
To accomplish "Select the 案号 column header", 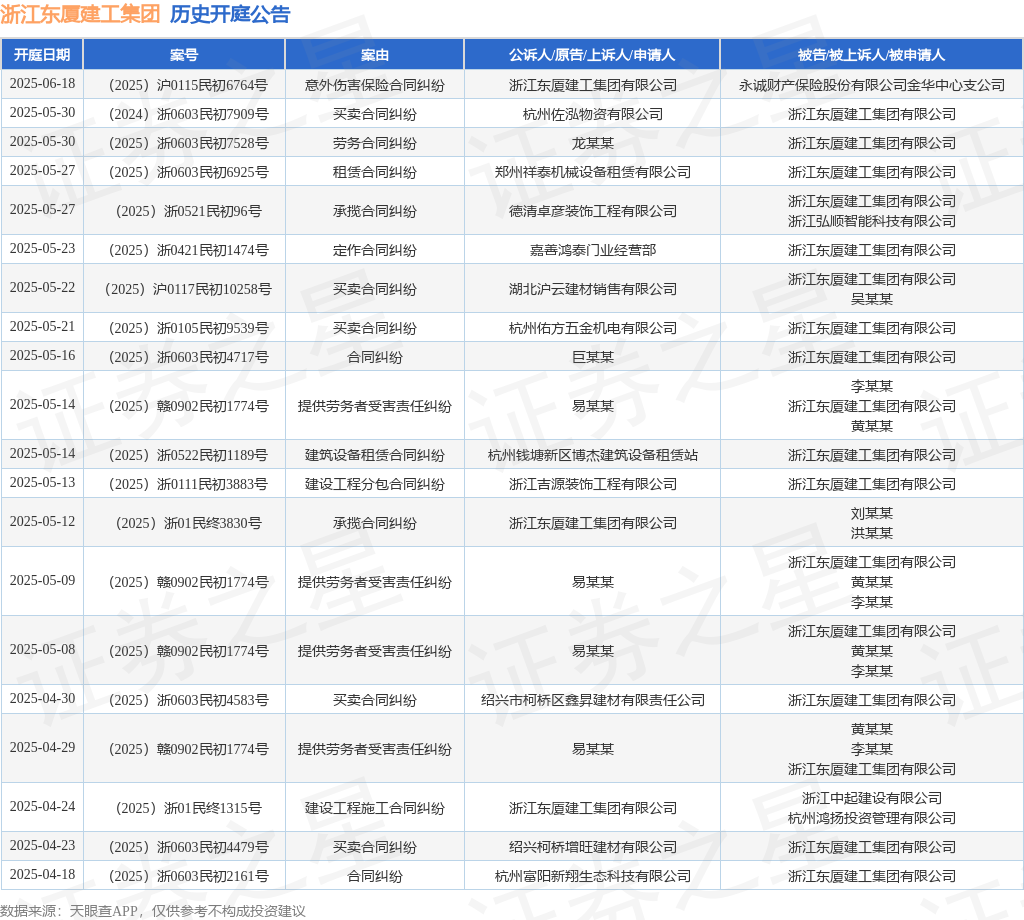I will click(x=184, y=55).
